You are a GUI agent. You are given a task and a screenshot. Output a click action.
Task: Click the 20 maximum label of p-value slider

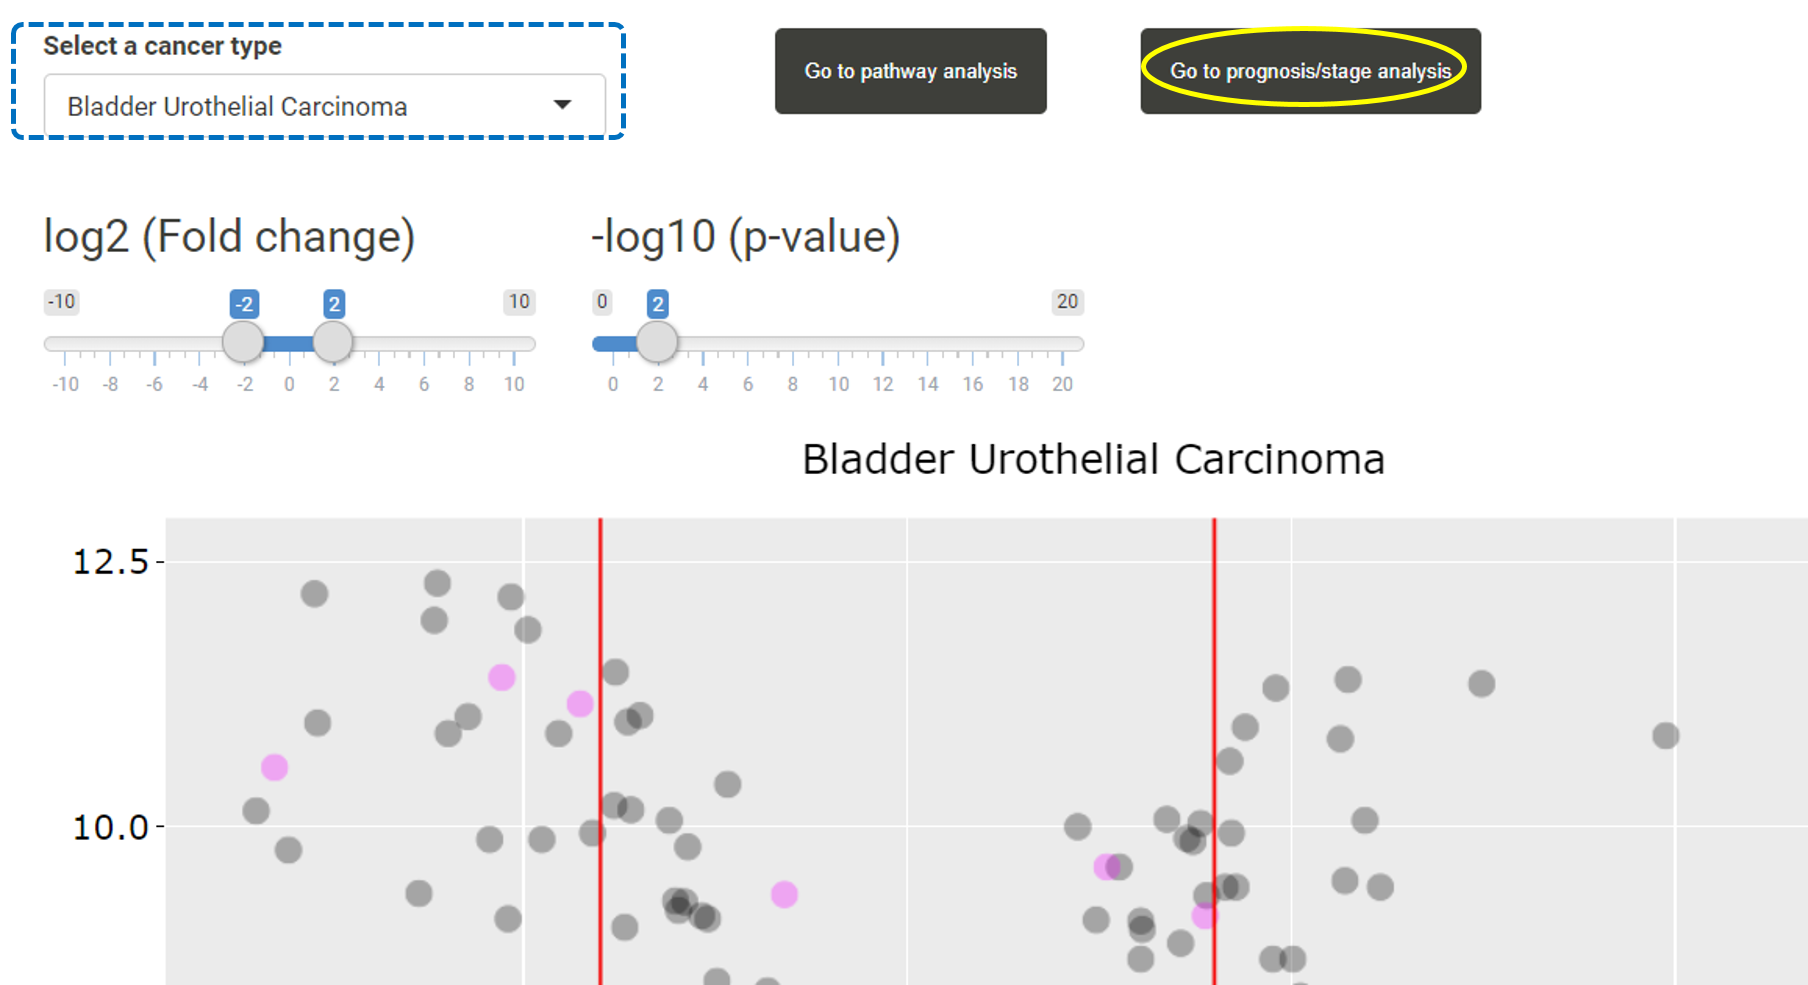(1067, 302)
